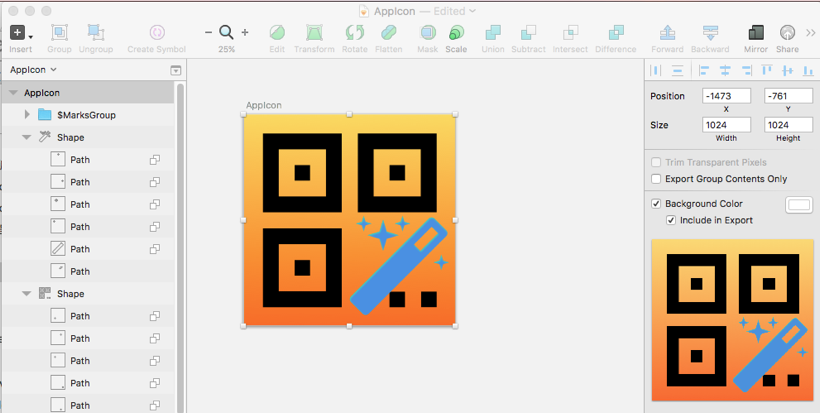Click the magnifier zoom icon
820x413 pixels.
226,33
